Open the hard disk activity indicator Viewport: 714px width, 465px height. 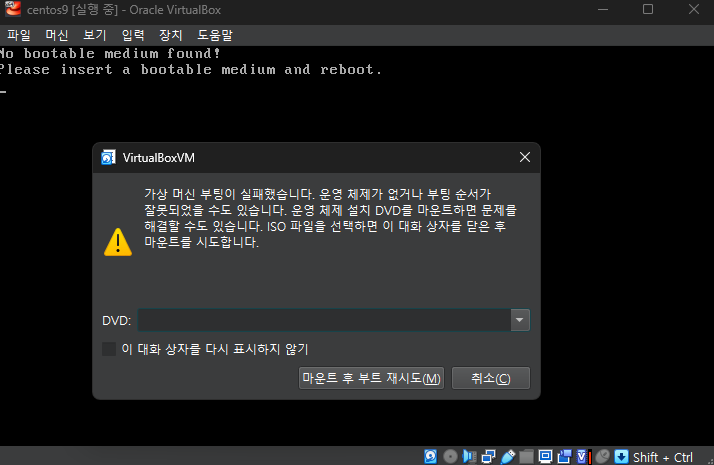point(431,456)
